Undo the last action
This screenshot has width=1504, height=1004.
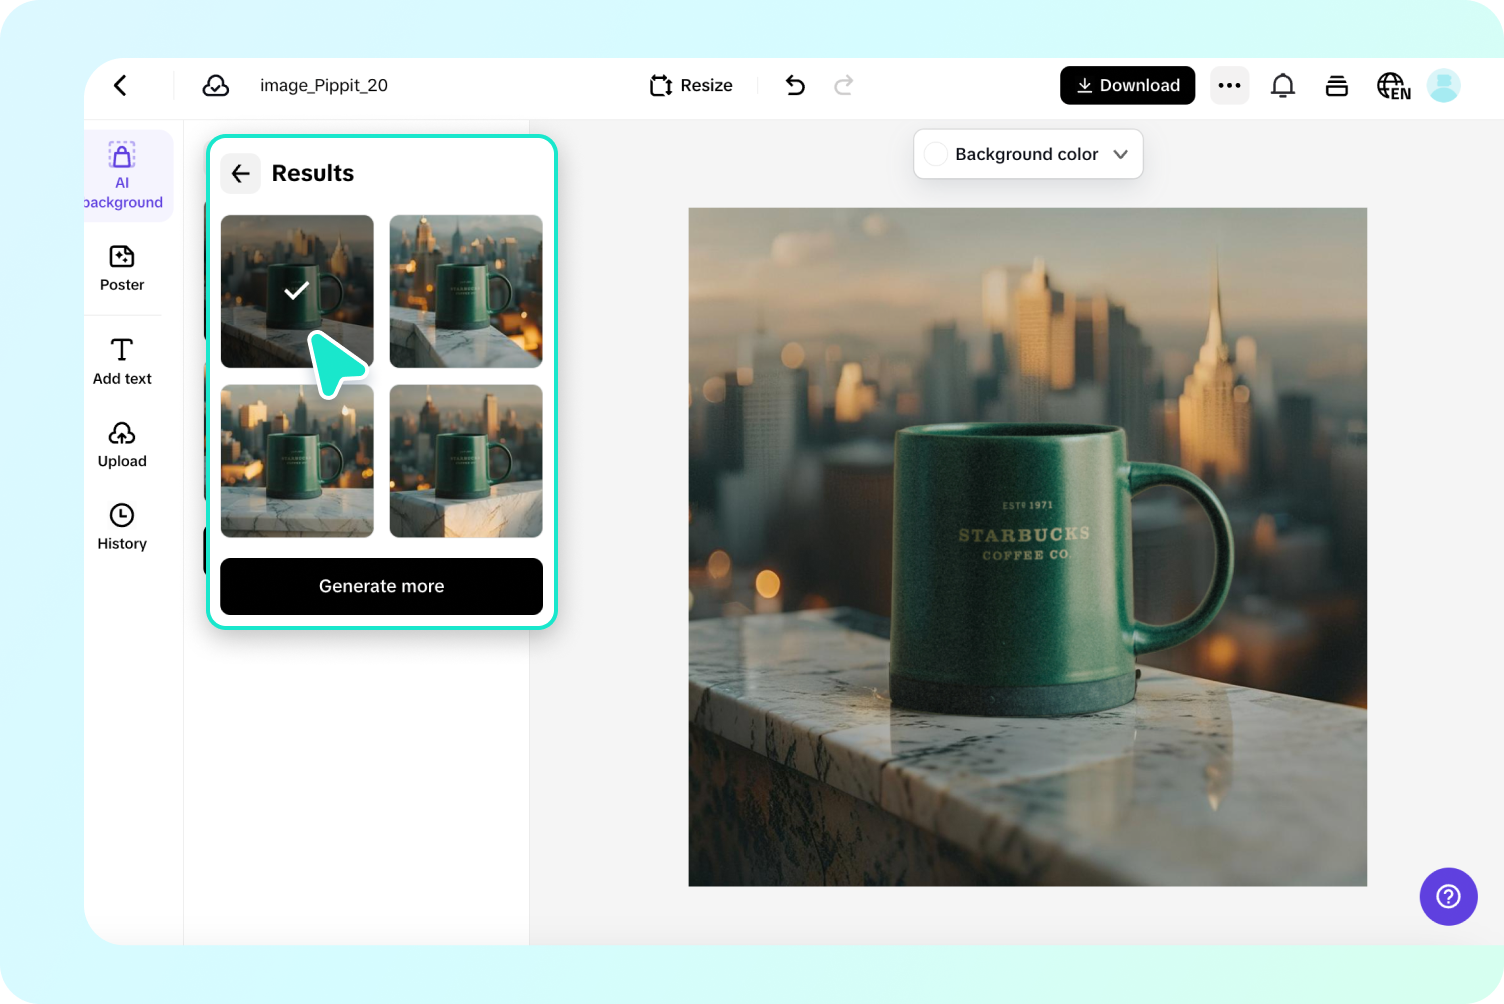tap(795, 86)
